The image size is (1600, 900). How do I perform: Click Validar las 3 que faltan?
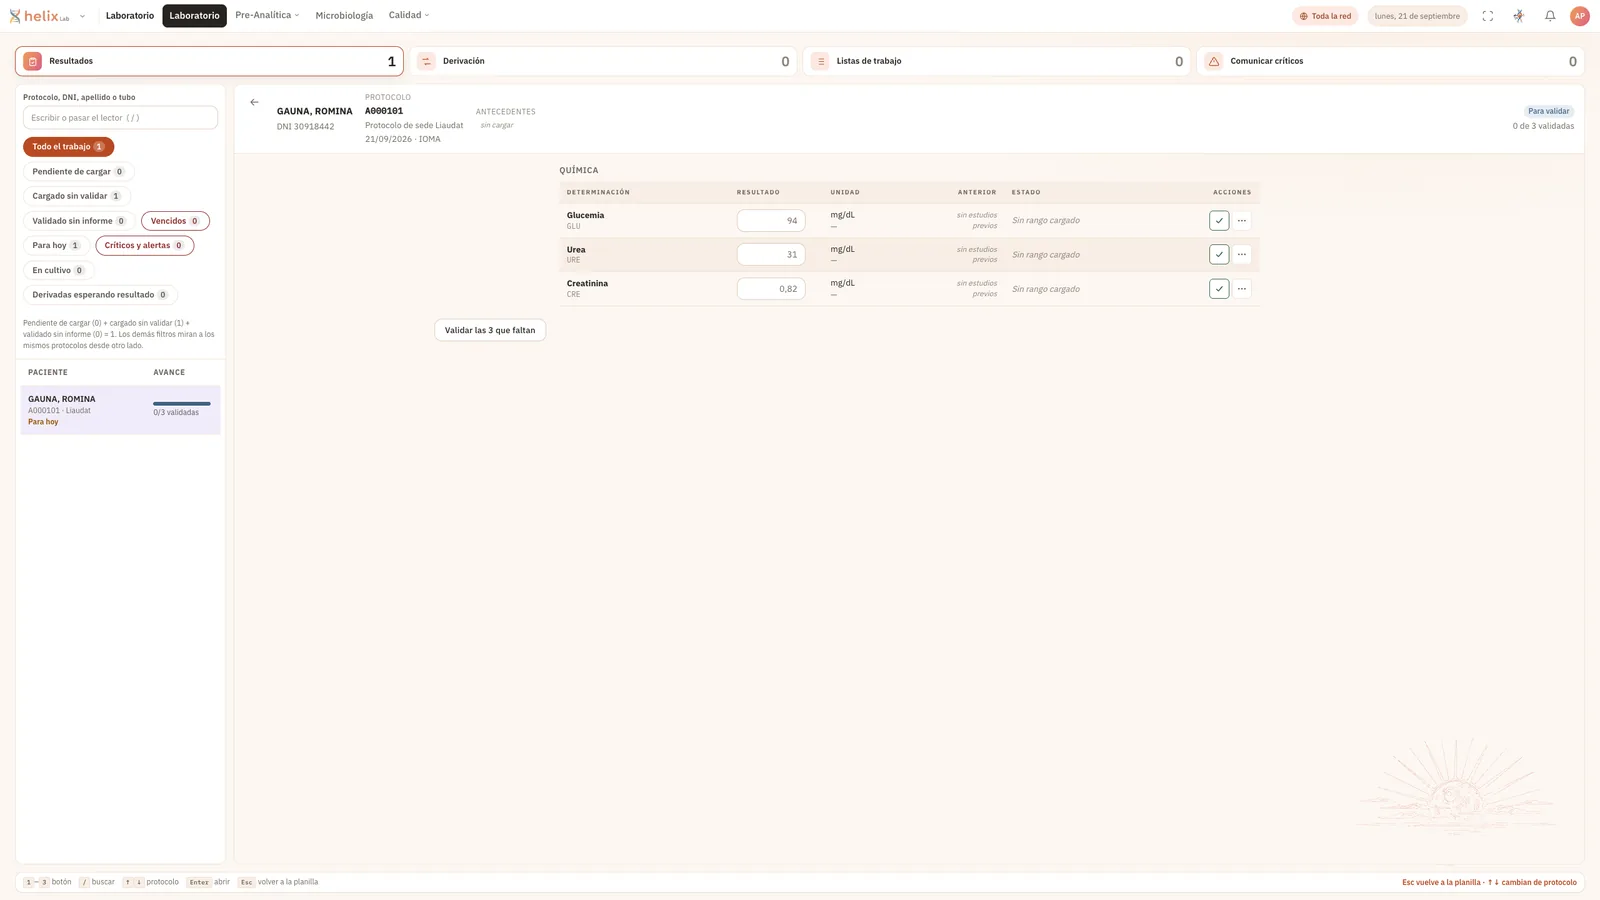tap(490, 330)
